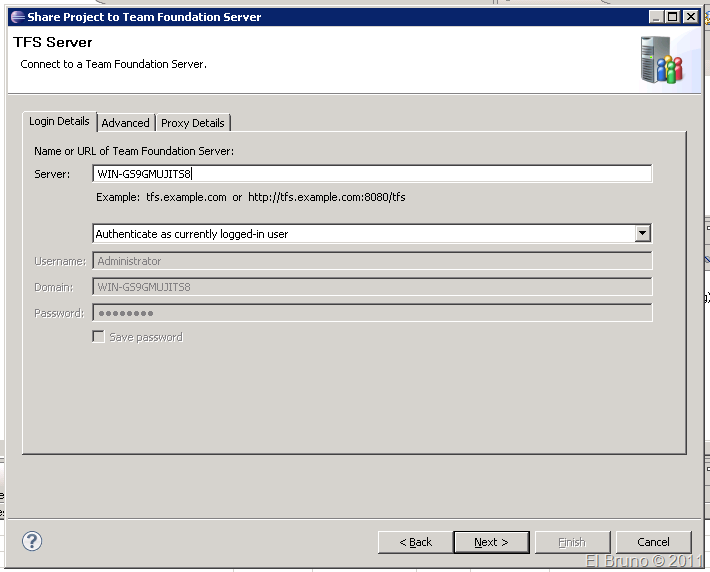Open help with the question mark icon

coord(32,541)
